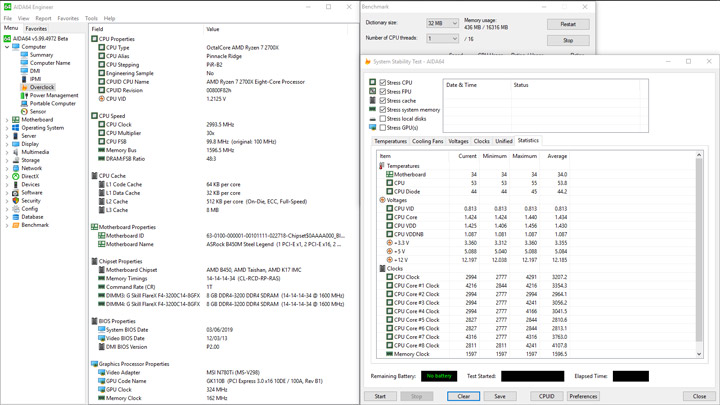The image size is (720, 405).
Task: Expand the Storage tree node
Action: coord(7,160)
